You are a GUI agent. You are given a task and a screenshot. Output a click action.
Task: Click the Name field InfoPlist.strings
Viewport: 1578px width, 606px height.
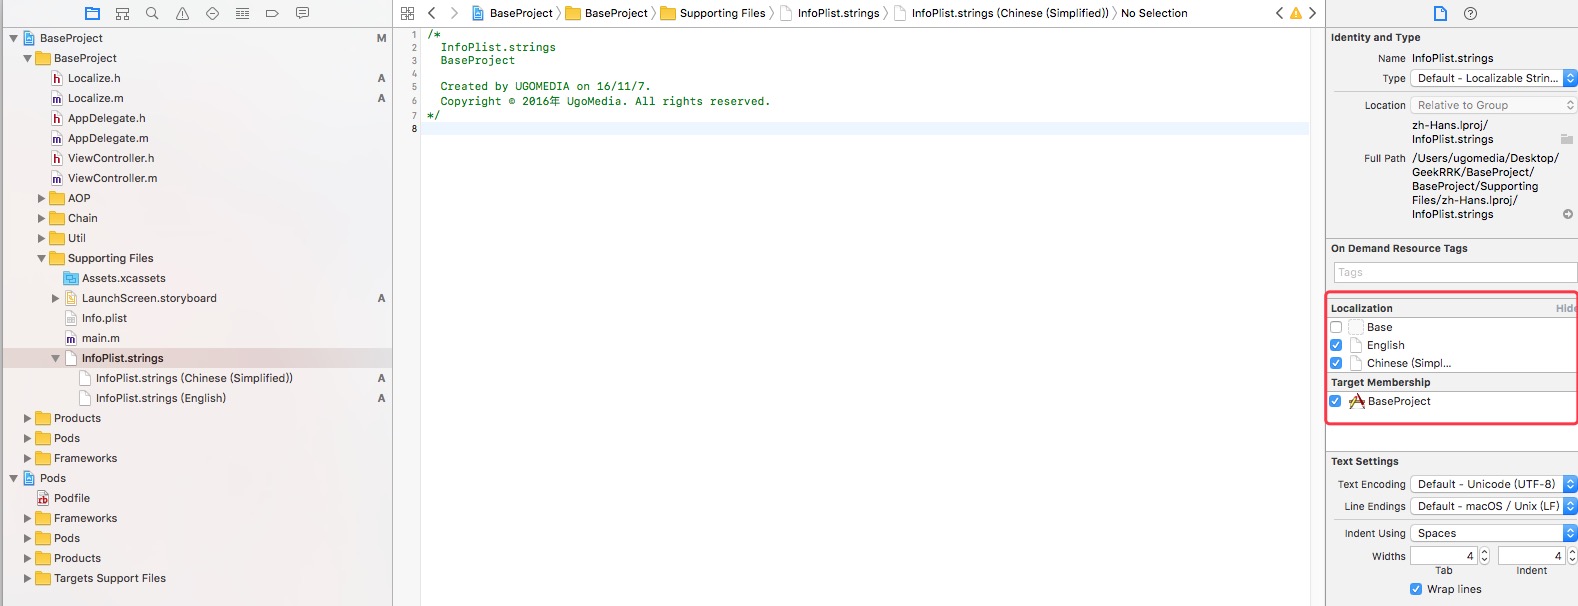click(1452, 58)
